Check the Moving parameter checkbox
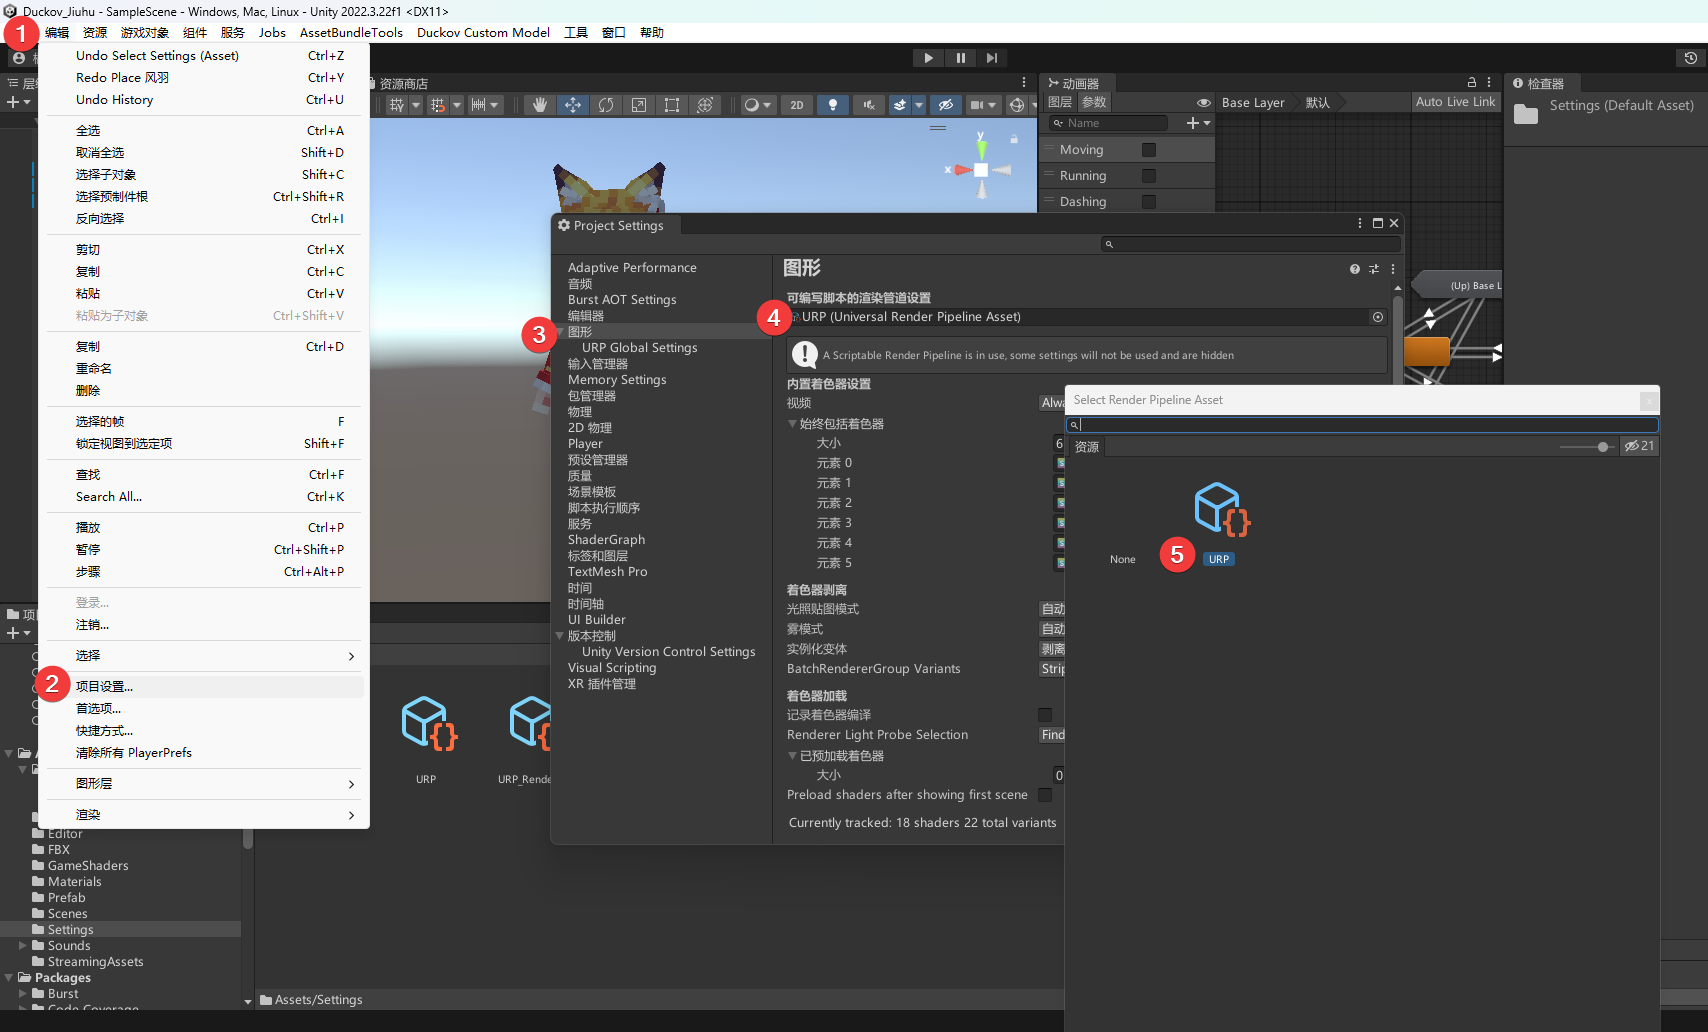1708x1032 pixels. 1148,150
